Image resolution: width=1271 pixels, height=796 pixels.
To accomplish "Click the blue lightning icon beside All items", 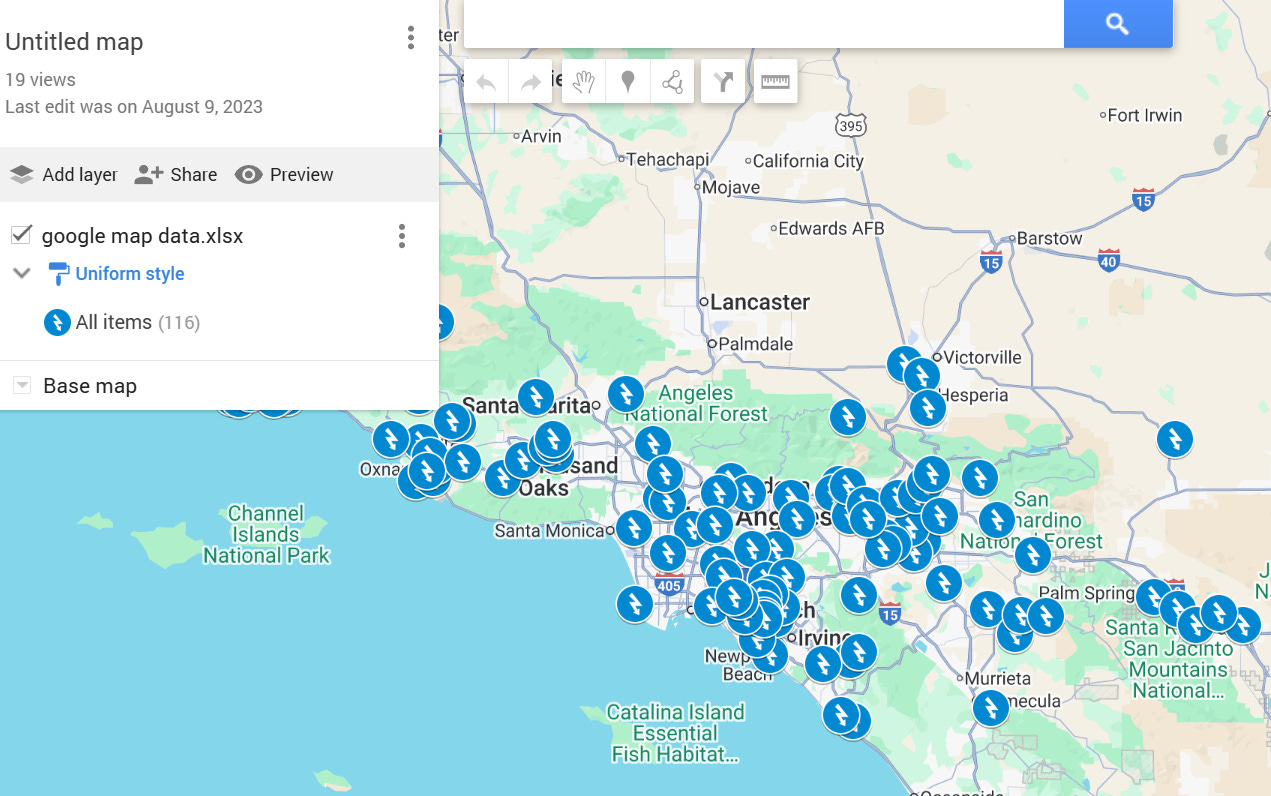I will coord(58,323).
